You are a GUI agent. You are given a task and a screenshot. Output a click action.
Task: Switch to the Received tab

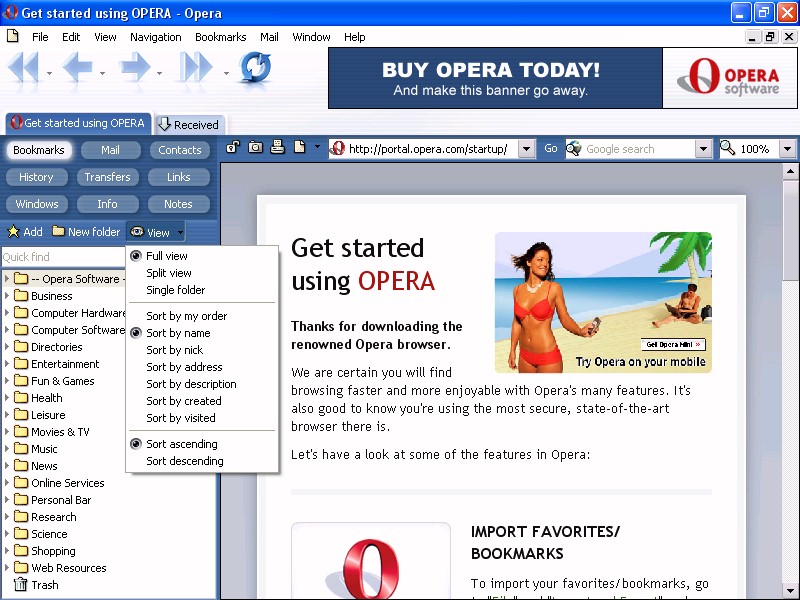click(x=190, y=124)
